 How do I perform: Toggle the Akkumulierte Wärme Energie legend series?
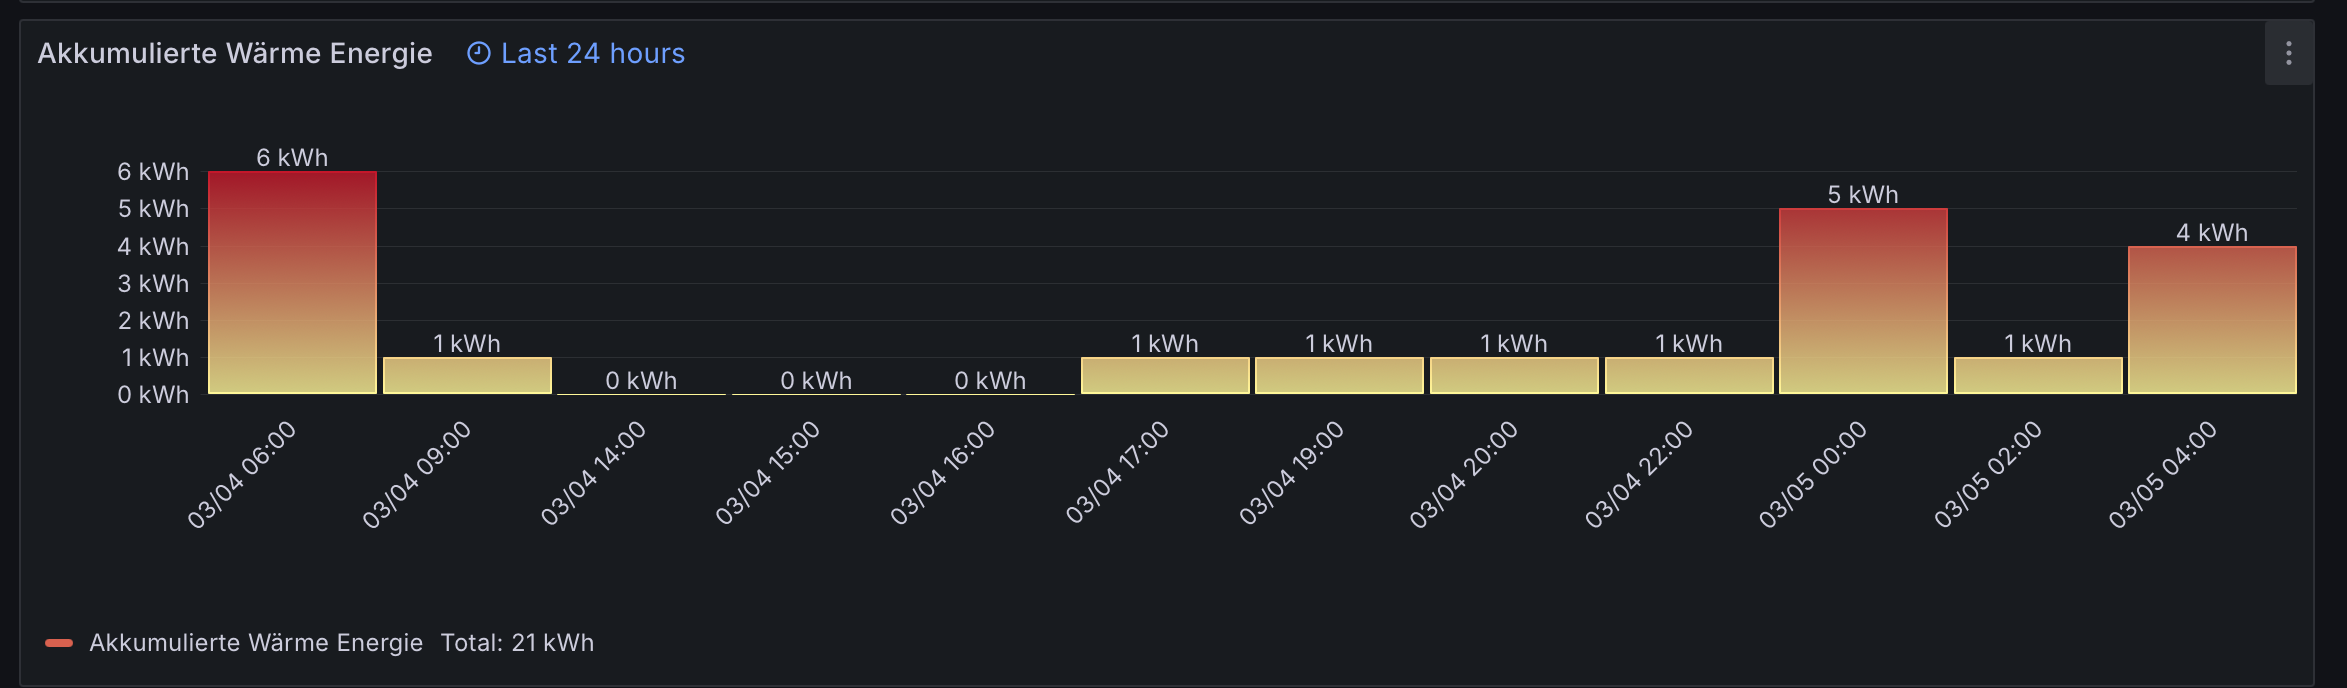(255, 643)
